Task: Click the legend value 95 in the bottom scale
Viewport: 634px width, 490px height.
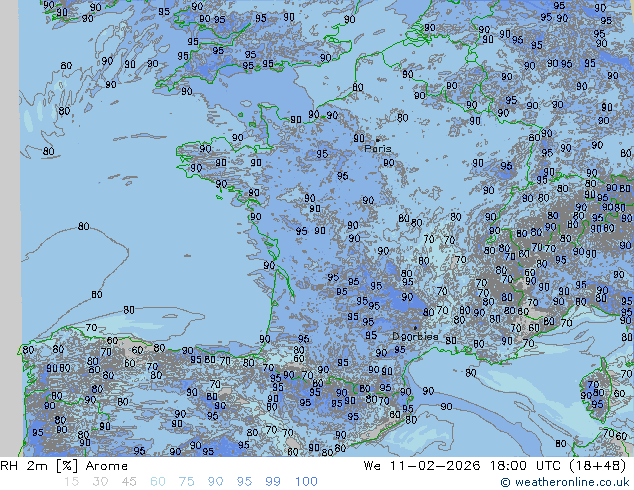Action: tap(244, 482)
